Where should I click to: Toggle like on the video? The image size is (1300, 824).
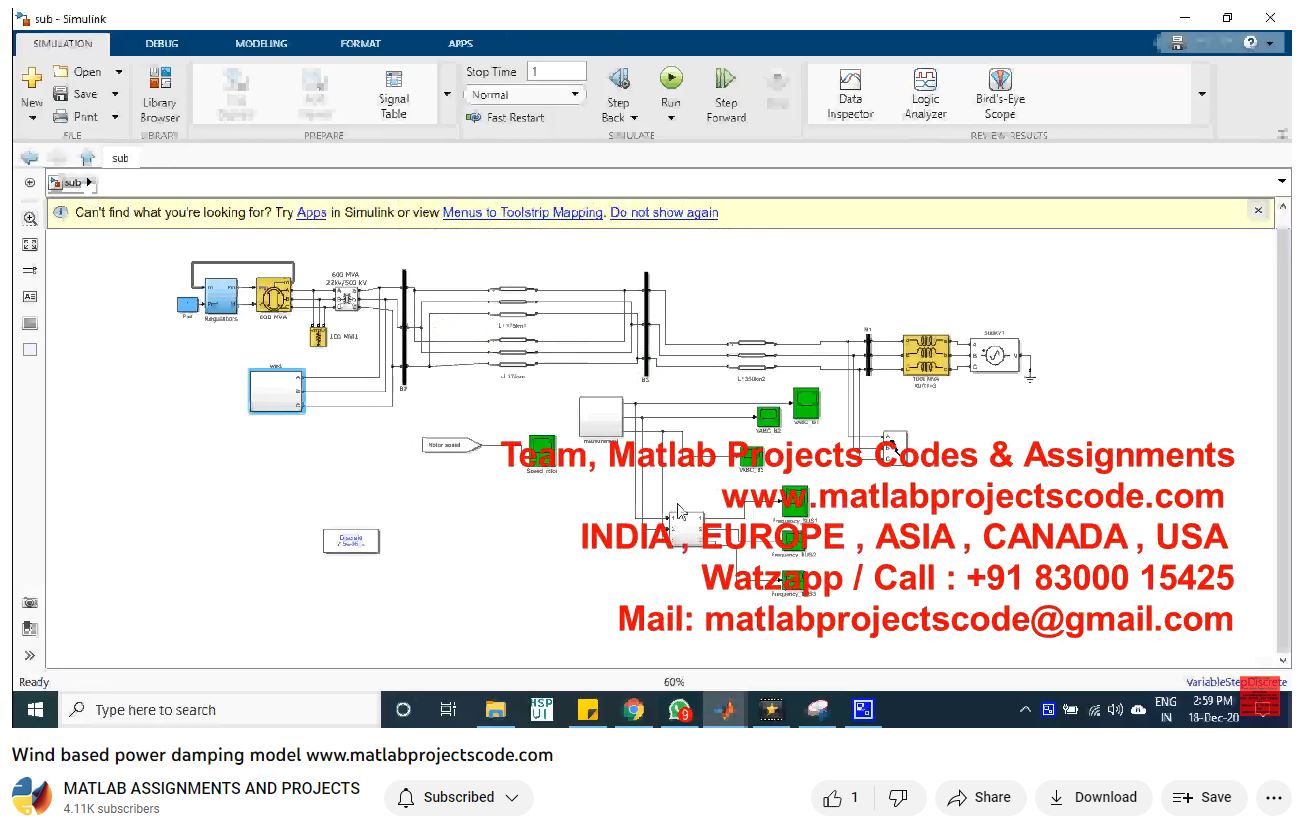841,797
